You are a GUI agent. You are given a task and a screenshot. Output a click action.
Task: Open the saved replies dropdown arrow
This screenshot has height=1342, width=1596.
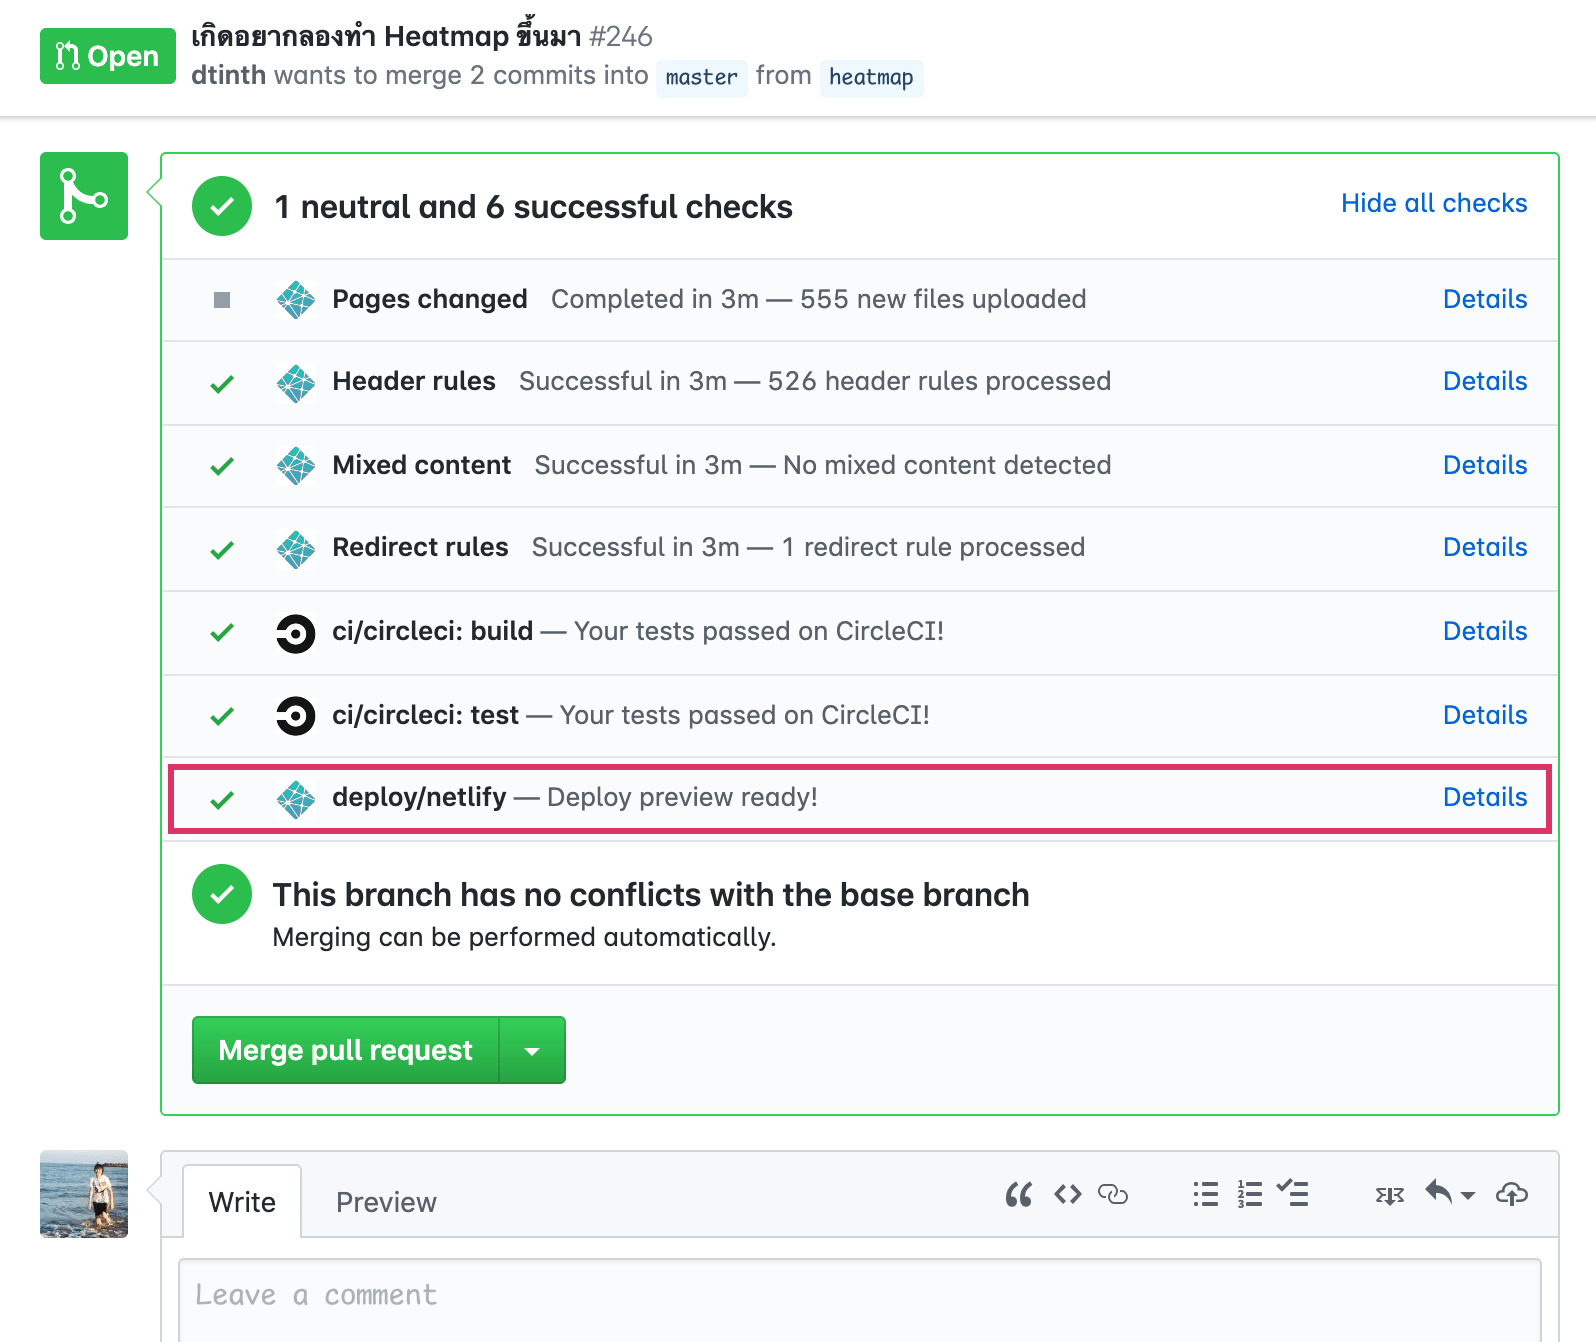tap(1468, 1196)
